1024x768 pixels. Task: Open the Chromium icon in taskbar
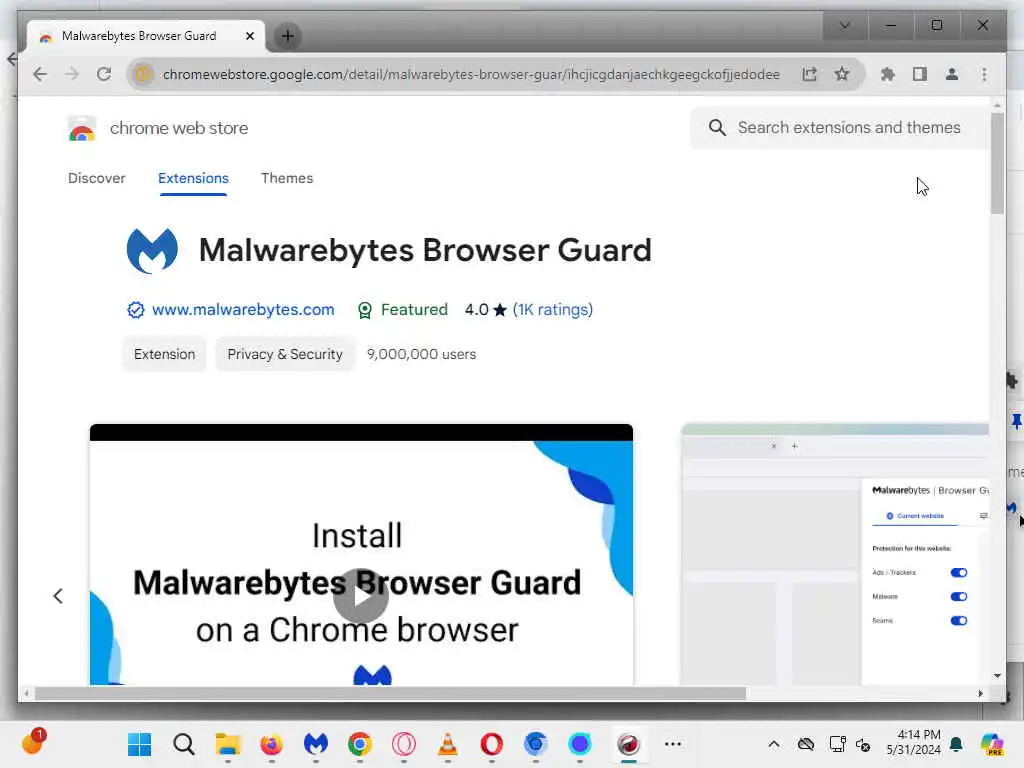536,744
